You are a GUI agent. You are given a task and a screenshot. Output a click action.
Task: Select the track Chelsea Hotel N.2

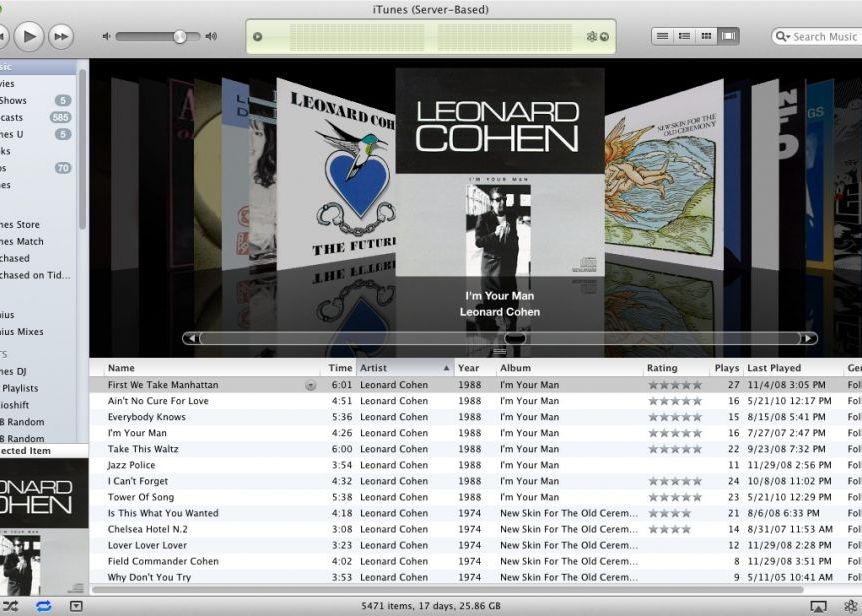(148, 529)
